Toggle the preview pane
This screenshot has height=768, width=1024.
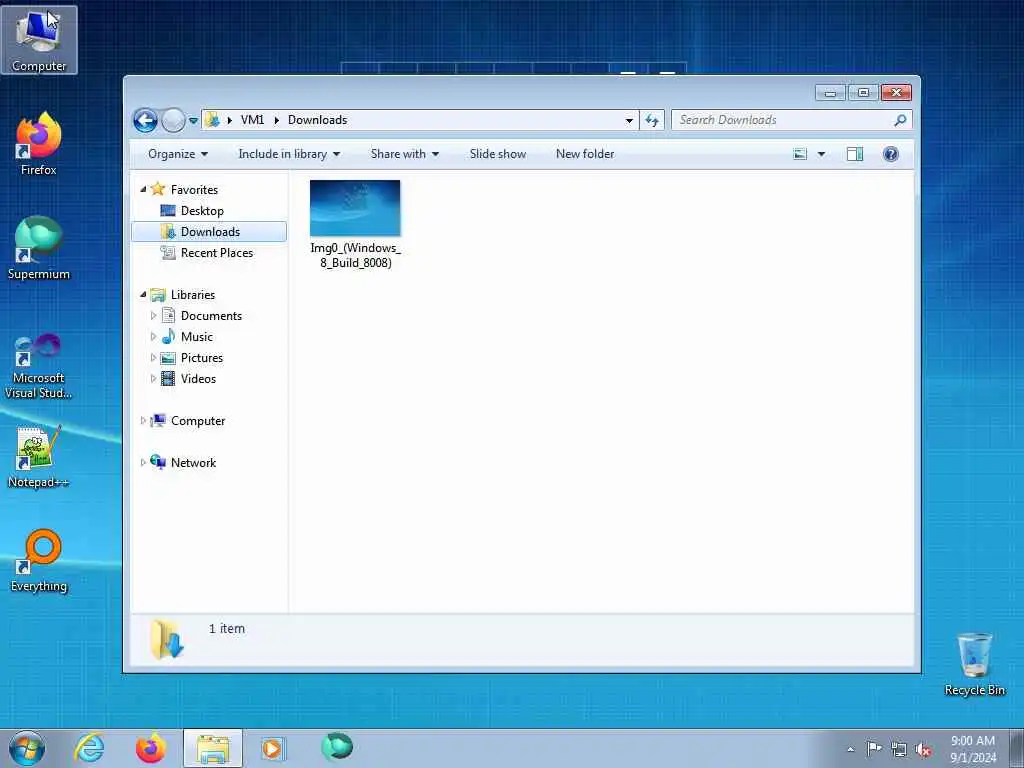[854, 154]
